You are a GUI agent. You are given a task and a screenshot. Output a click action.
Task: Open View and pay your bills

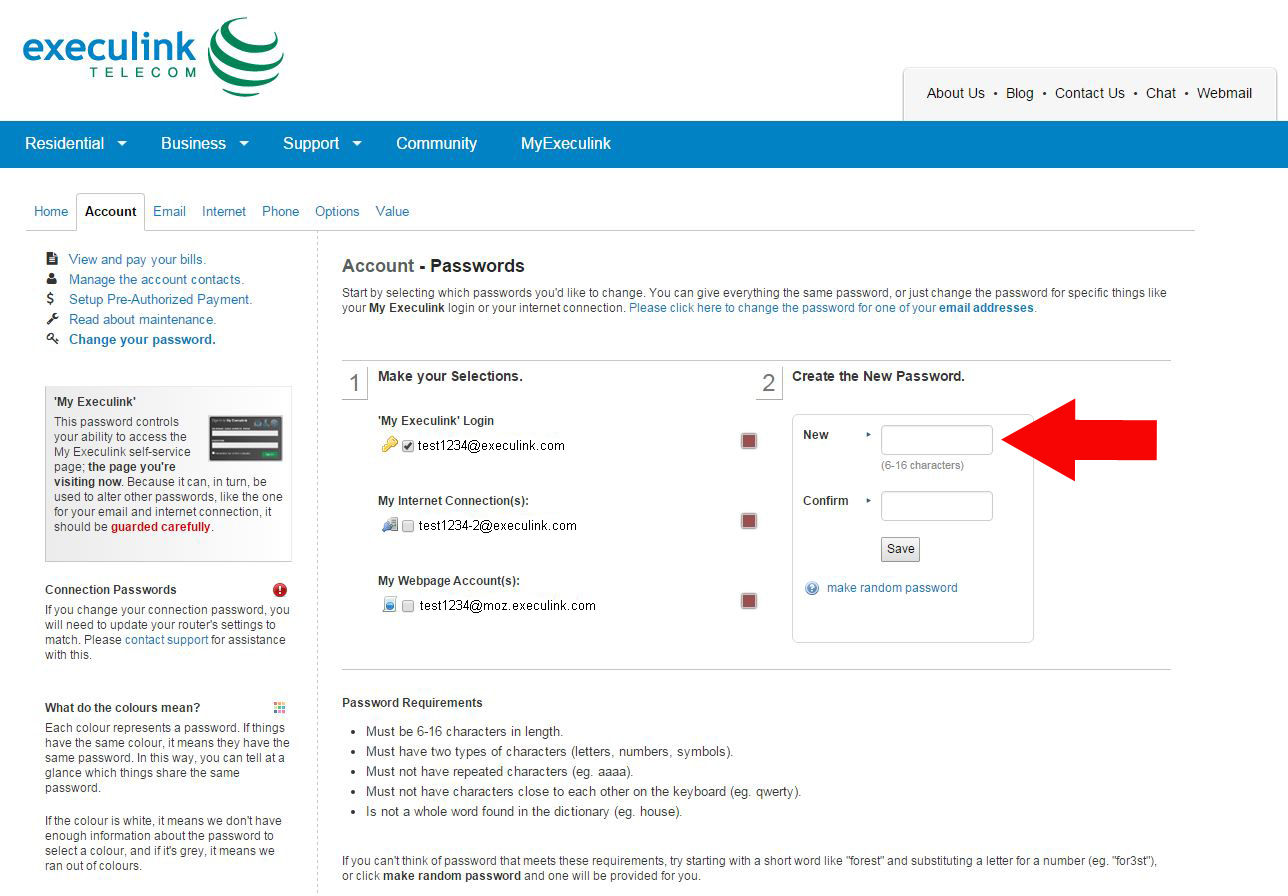point(137,259)
